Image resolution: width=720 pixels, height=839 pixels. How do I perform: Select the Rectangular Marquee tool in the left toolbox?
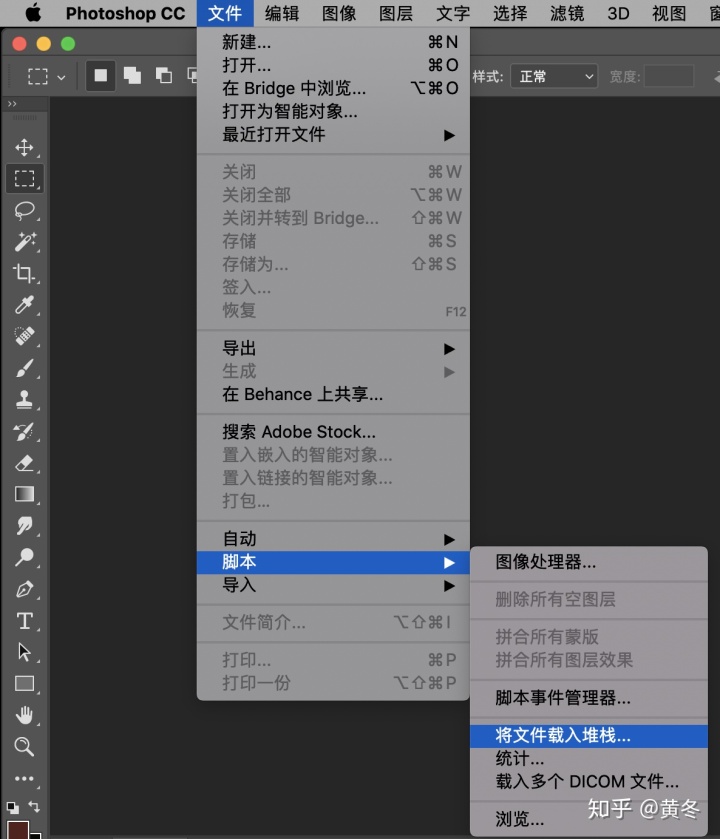pos(24,178)
